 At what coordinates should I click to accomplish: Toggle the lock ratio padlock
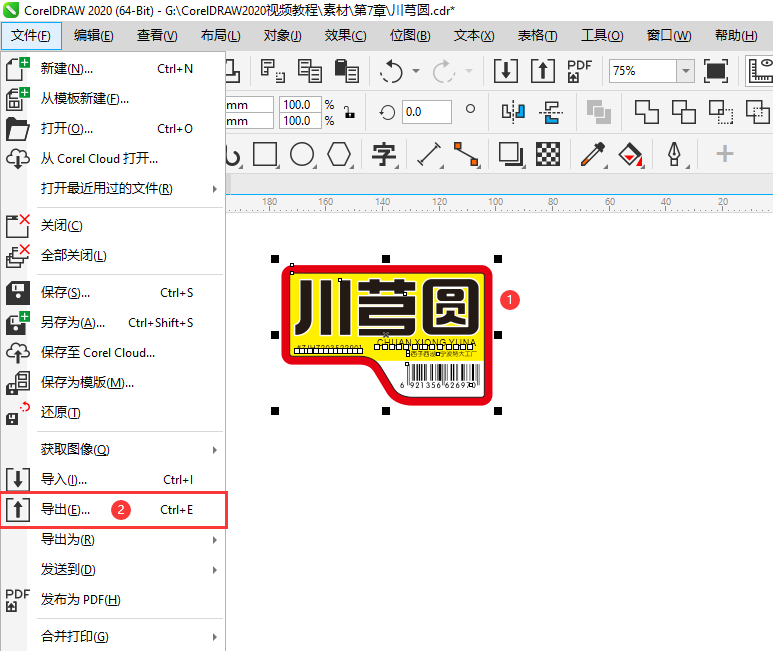[350, 112]
